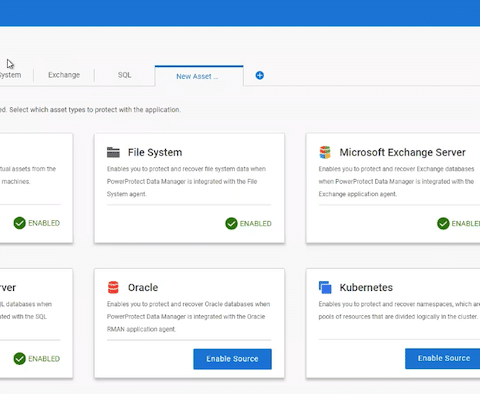Select the Kubernetes card title
480x394 pixels.
point(366,287)
